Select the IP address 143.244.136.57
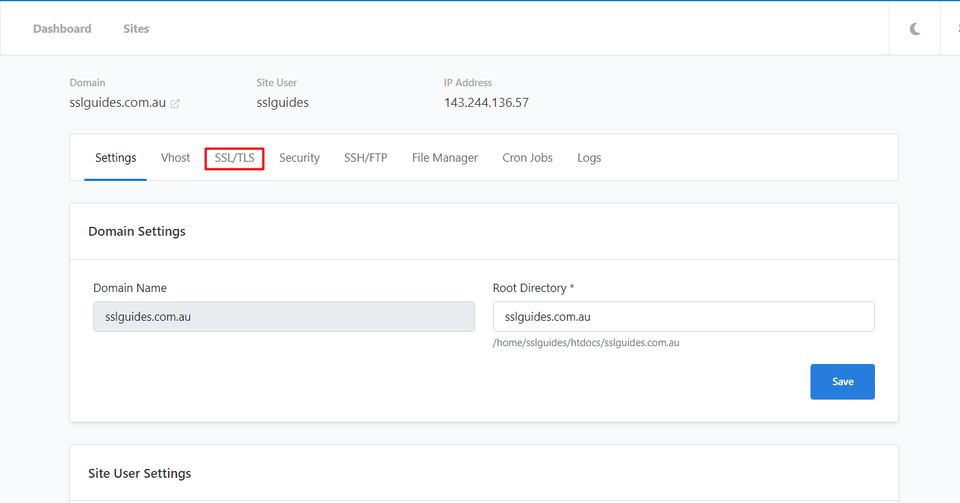 click(486, 103)
